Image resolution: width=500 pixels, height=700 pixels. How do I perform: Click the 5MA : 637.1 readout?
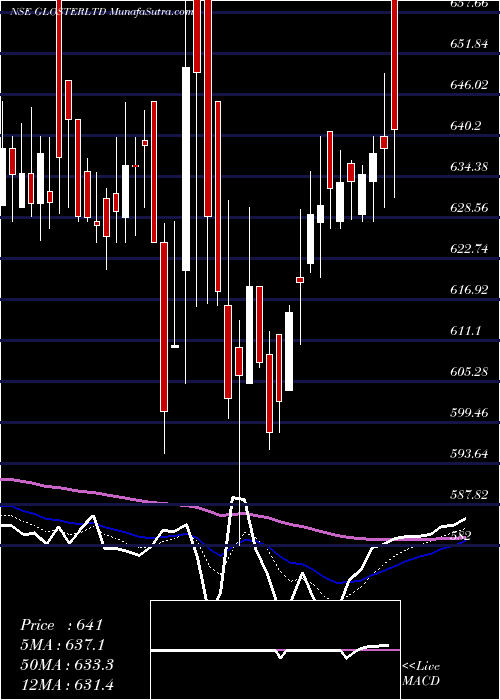(x=65, y=645)
